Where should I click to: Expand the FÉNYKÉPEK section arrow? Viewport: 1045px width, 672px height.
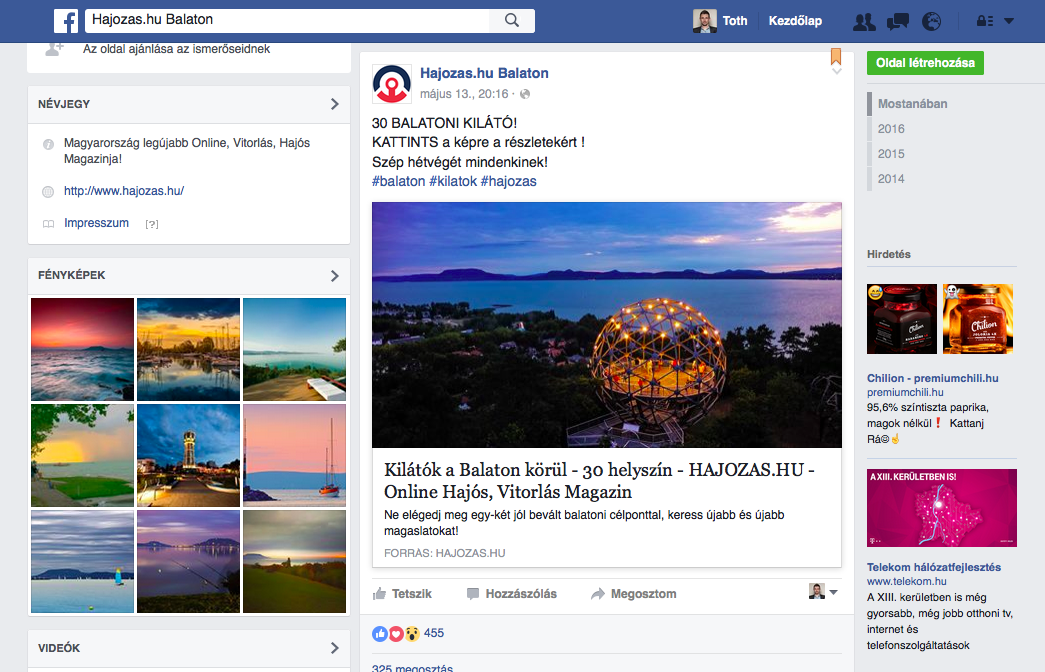coord(335,275)
